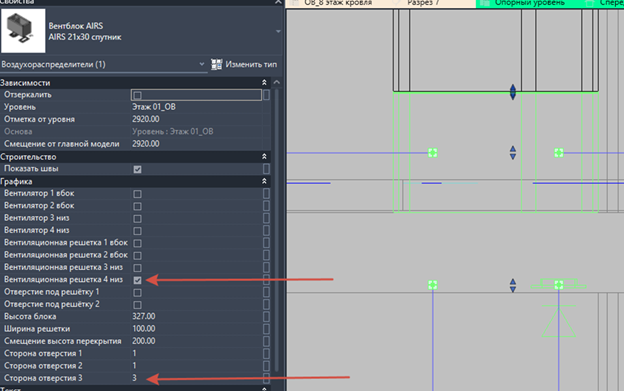Toggle the Показать швы checkbox
Viewport: 624px width, 391px height.
tap(137, 169)
